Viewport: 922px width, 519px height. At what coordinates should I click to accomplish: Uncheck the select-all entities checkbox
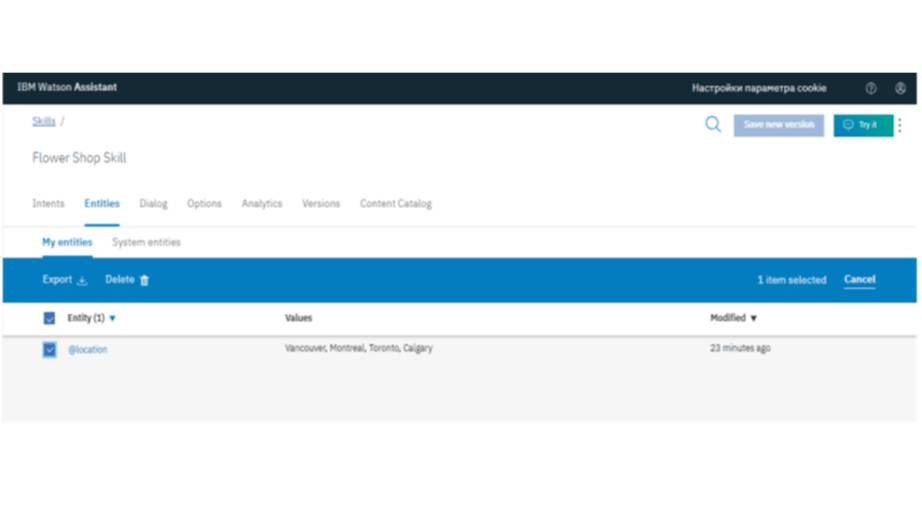pyautogui.click(x=49, y=319)
